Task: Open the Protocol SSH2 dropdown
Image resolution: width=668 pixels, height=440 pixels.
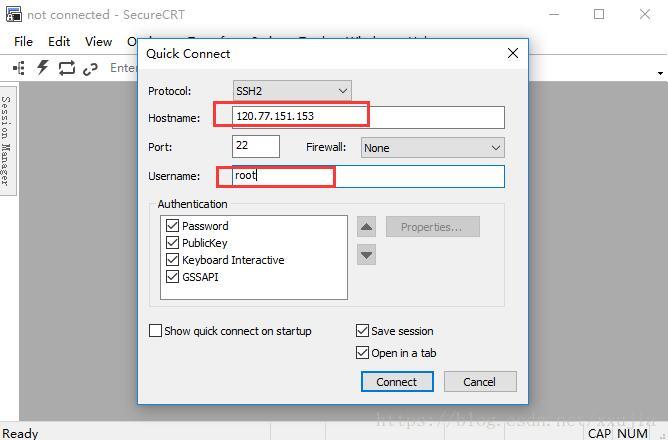Action: tap(292, 91)
